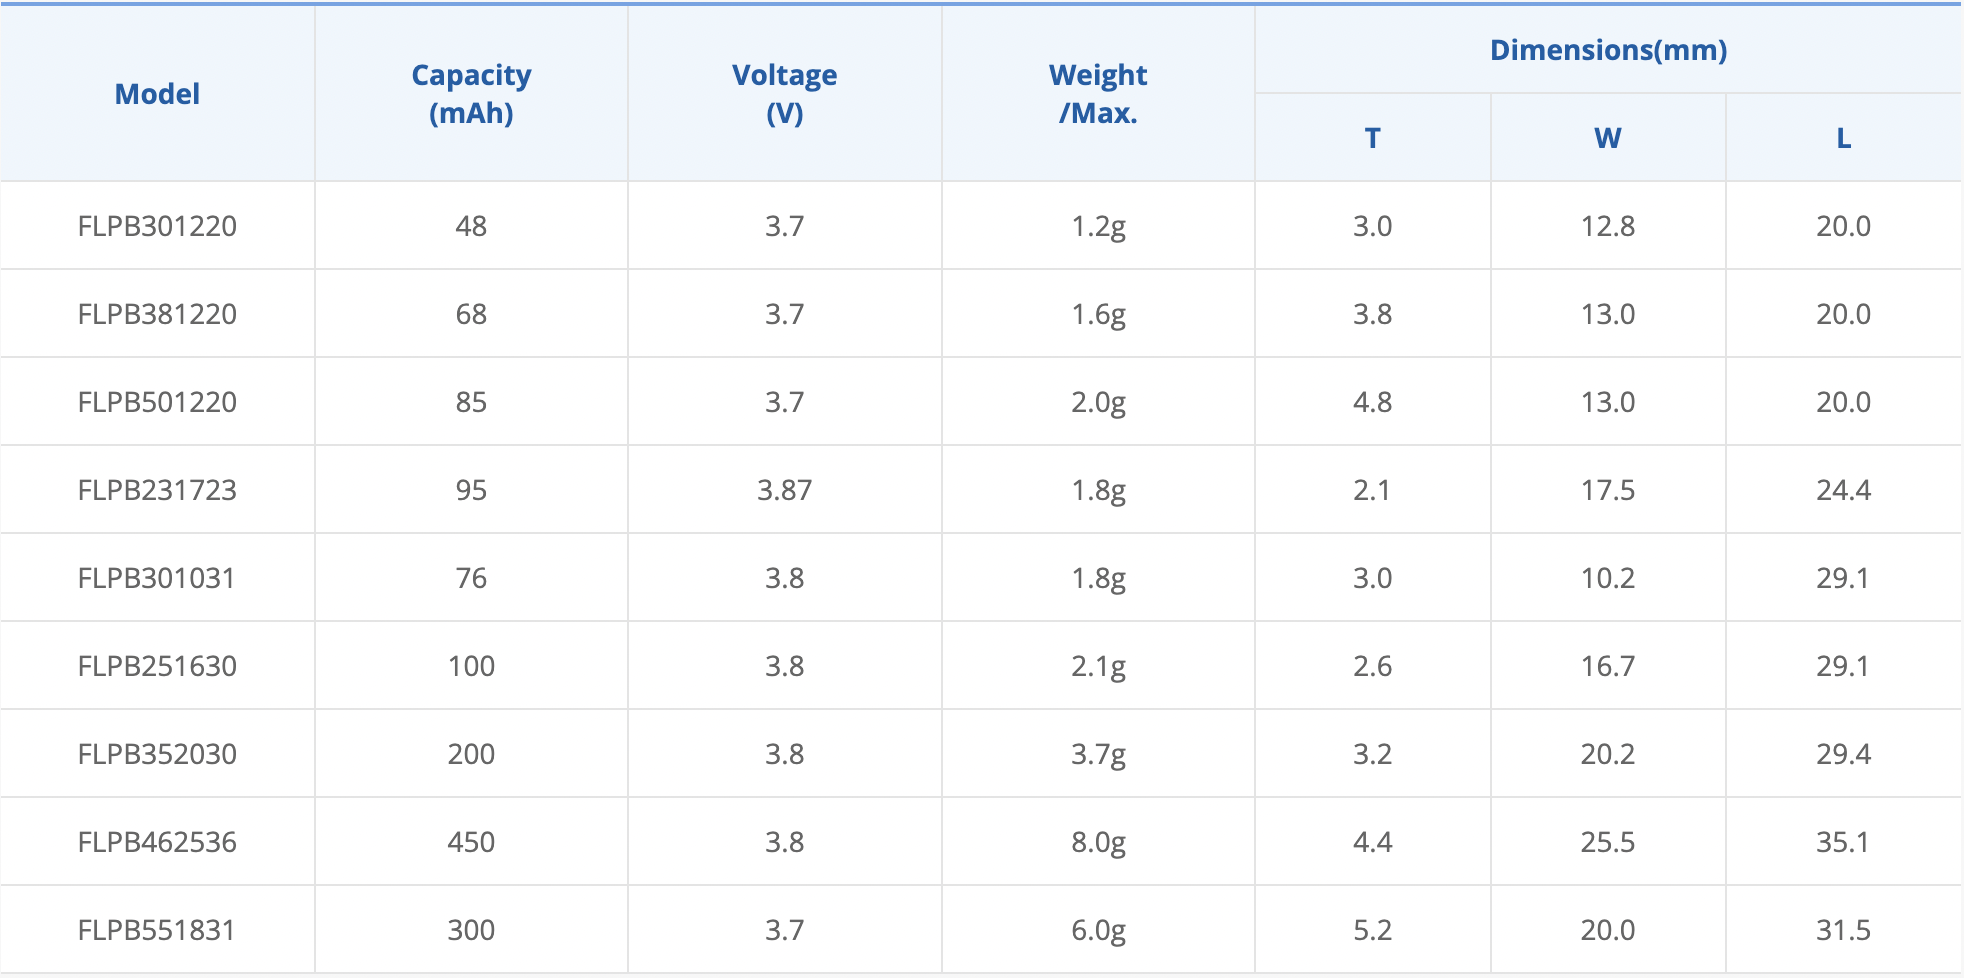The height and width of the screenshot is (978, 1964).
Task: Select model FLPB381220 cell
Action: tap(157, 314)
